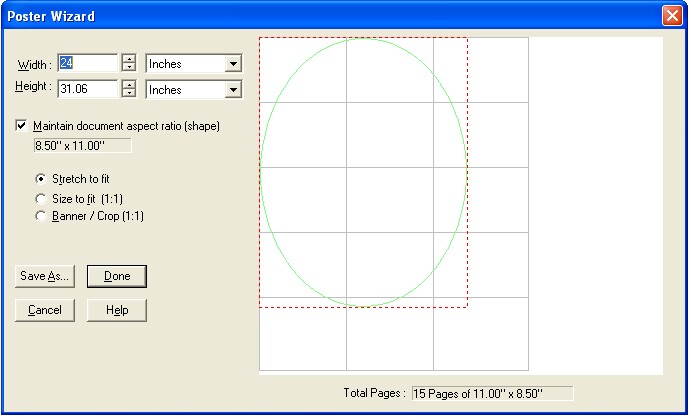This screenshot has height=419, width=691.
Task: Click the Done button
Action: coord(117,276)
